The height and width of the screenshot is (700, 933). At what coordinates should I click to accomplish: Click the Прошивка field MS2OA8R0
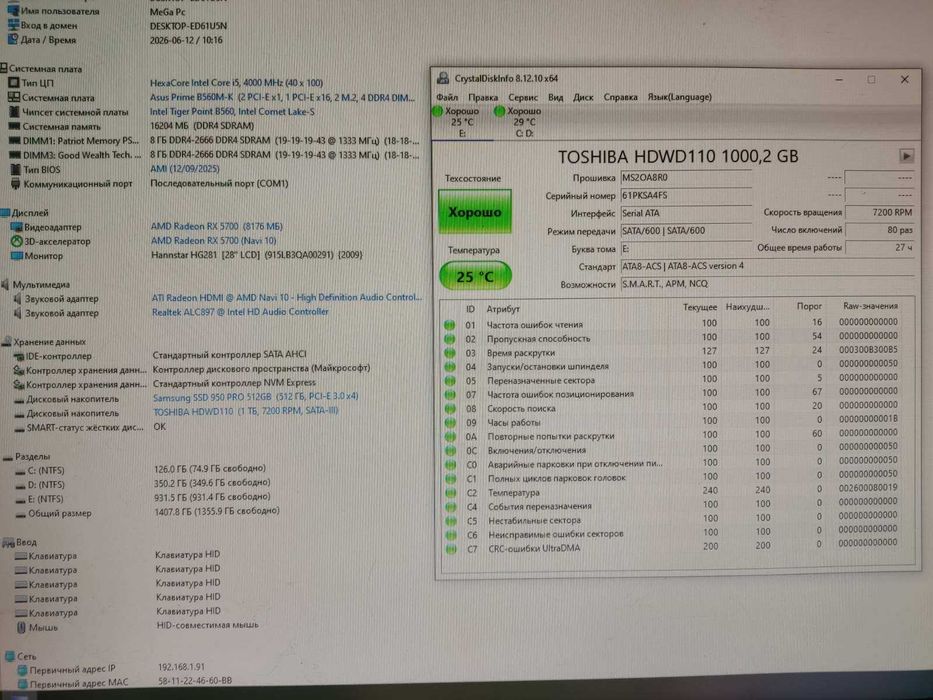(x=685, y=177)
